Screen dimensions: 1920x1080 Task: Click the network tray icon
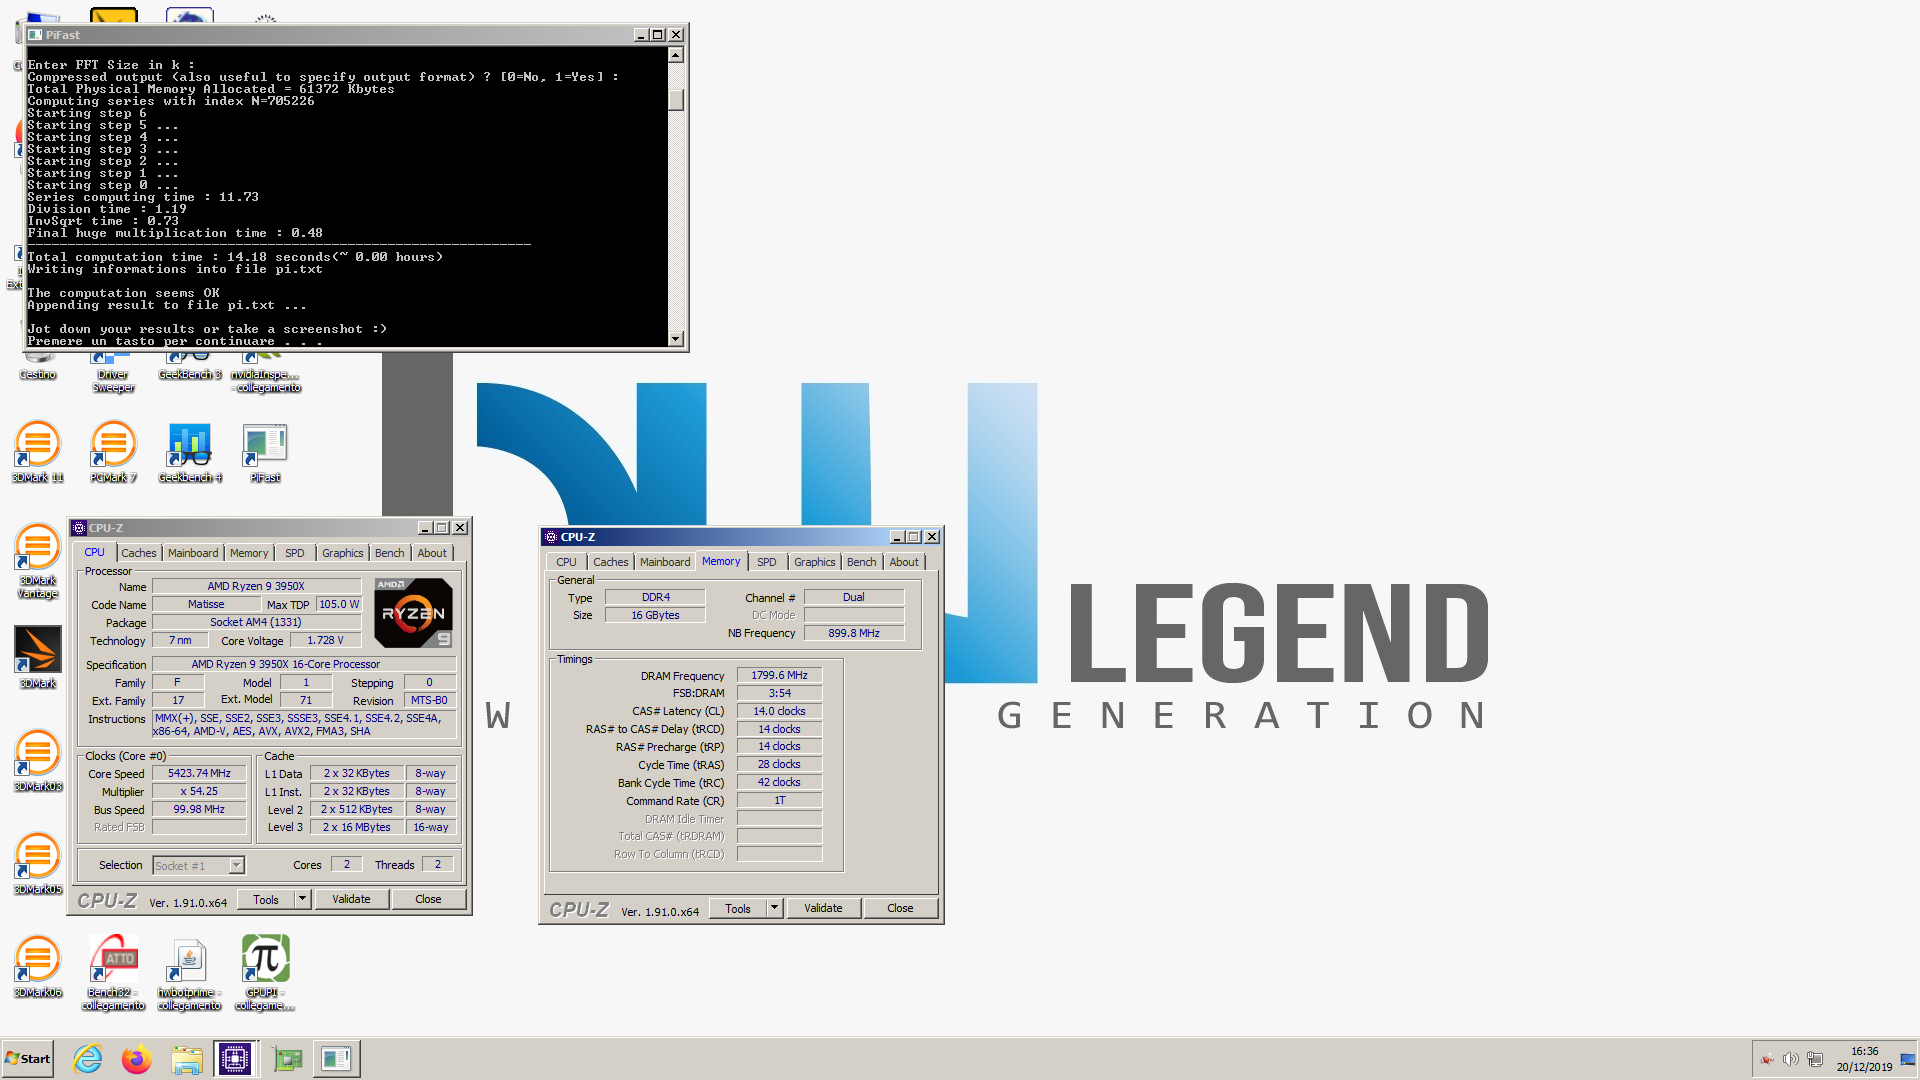tap(1815, 1059)
